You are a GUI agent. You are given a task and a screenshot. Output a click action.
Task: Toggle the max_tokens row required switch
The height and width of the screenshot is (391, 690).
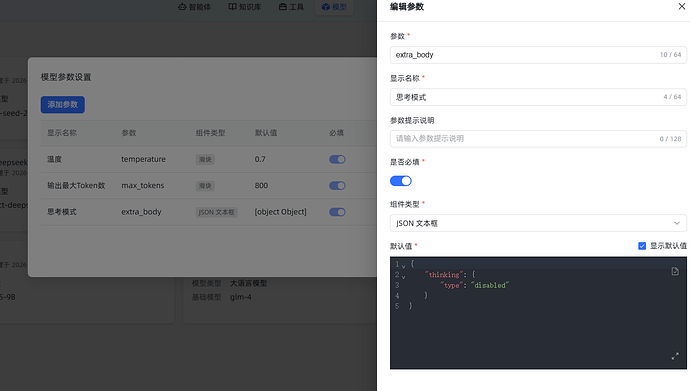(337, 186)
